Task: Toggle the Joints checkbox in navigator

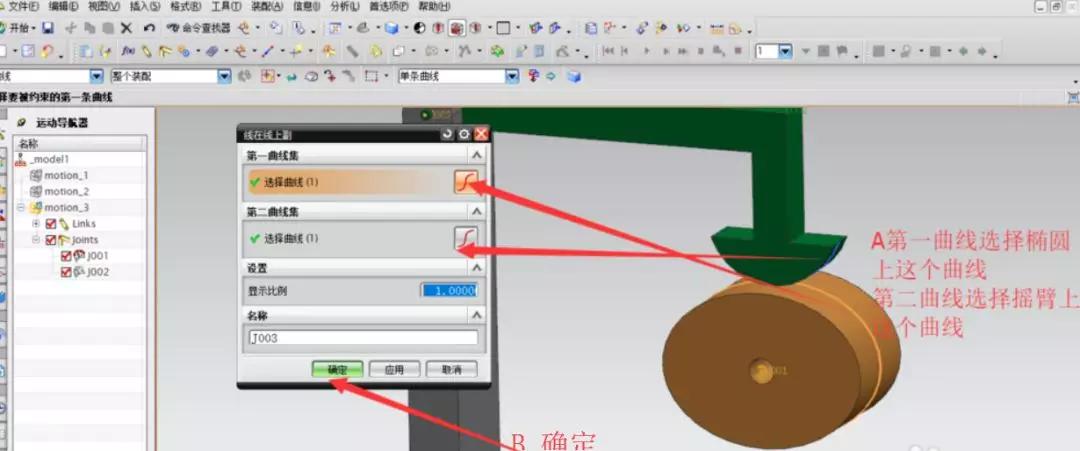Action: point(50,240)
